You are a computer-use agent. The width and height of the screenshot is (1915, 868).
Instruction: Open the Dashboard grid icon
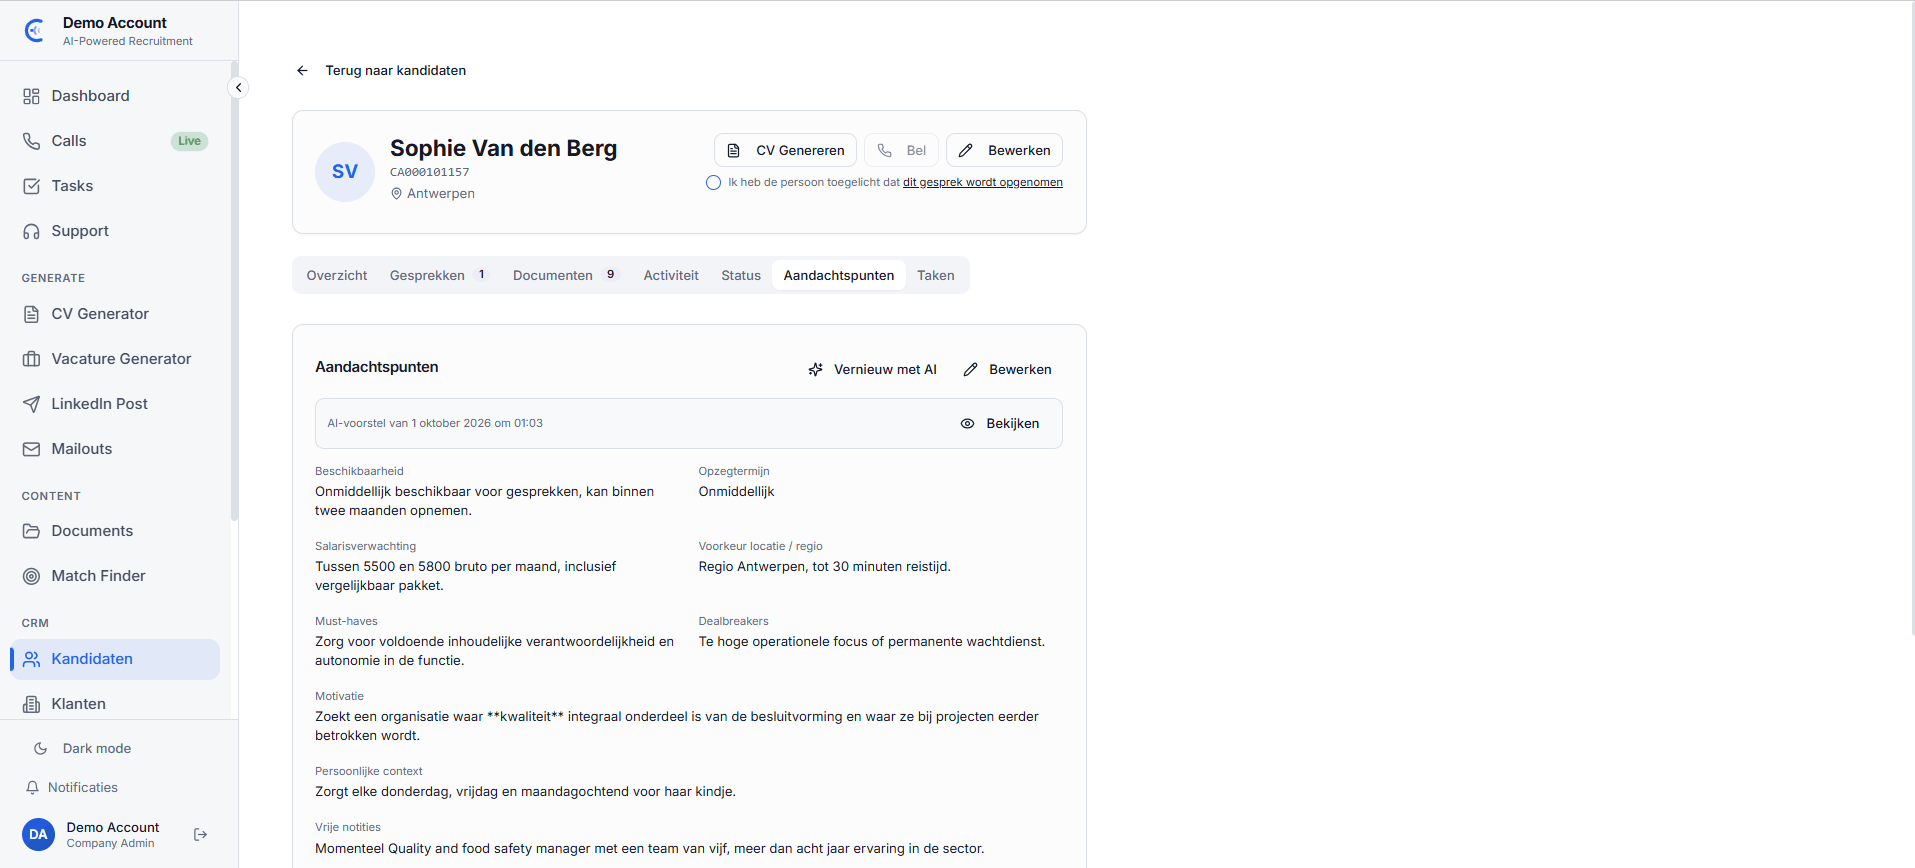pyautogui.click(x=31, y=96)
